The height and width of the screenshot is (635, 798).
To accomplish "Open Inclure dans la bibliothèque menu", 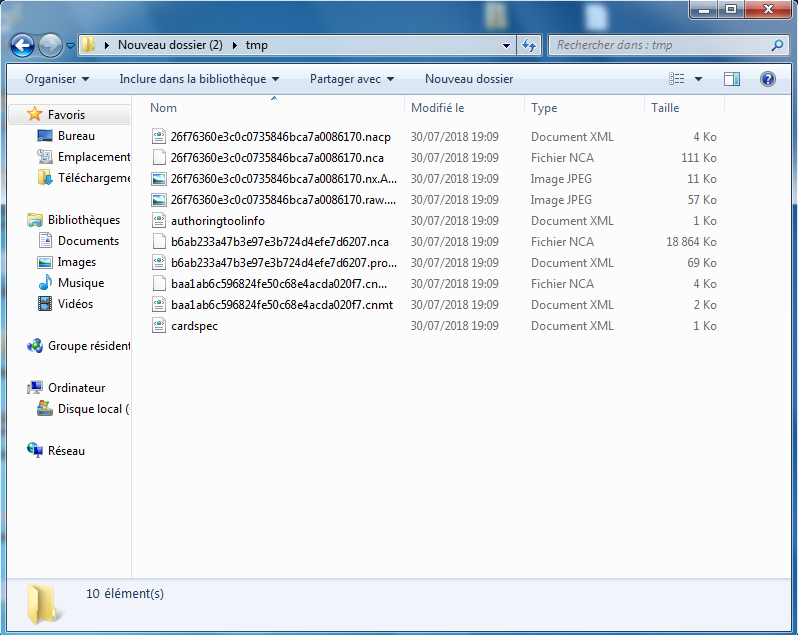I will (198, 79).
